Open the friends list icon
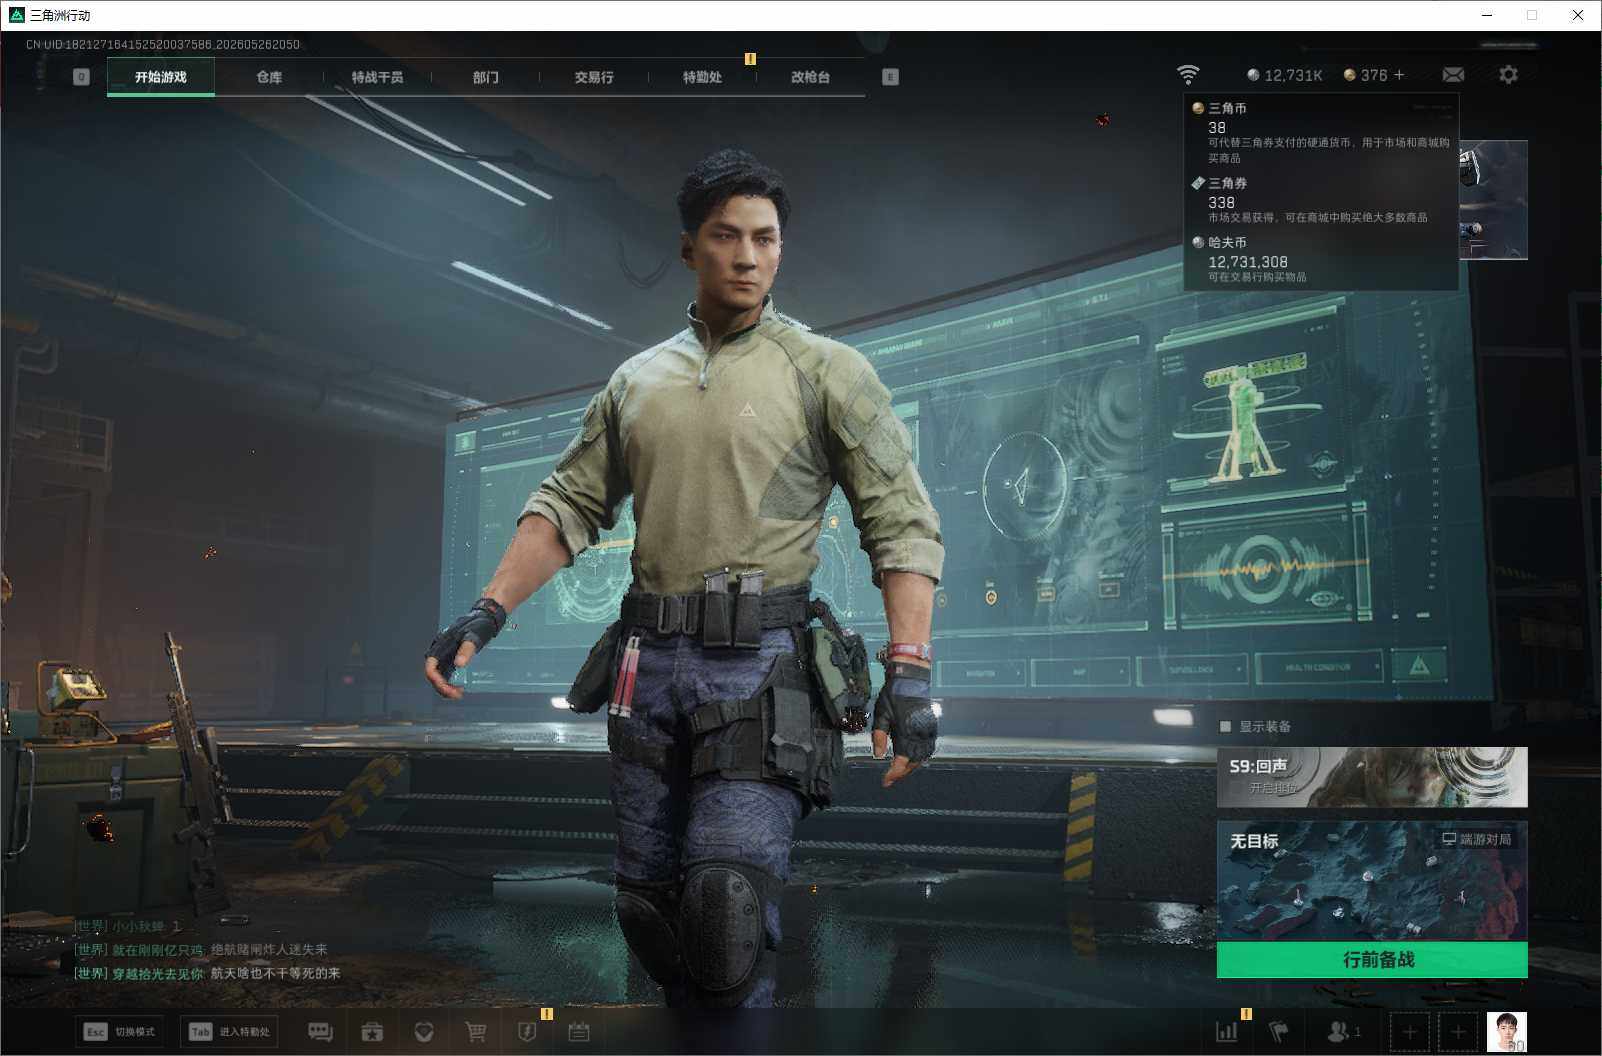This screenshot has height=1056, width=1602. pos(1343,1031)
